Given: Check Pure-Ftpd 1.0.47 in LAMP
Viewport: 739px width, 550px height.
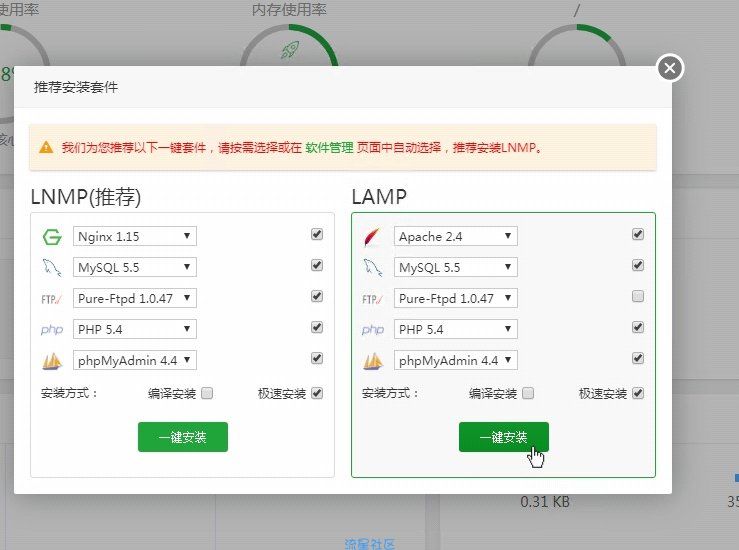Looking at the screenshot, I should pyautogui.click(x=638, y=296).
